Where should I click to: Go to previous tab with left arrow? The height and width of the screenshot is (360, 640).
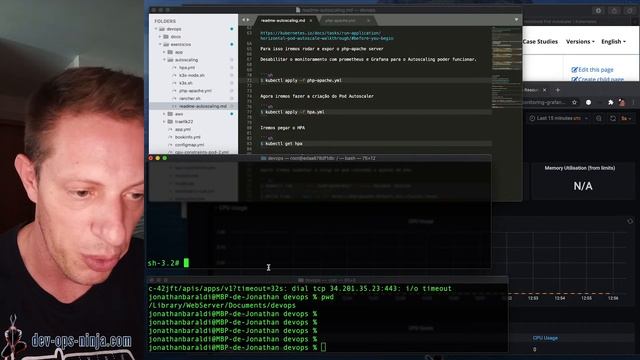point(244,20)
